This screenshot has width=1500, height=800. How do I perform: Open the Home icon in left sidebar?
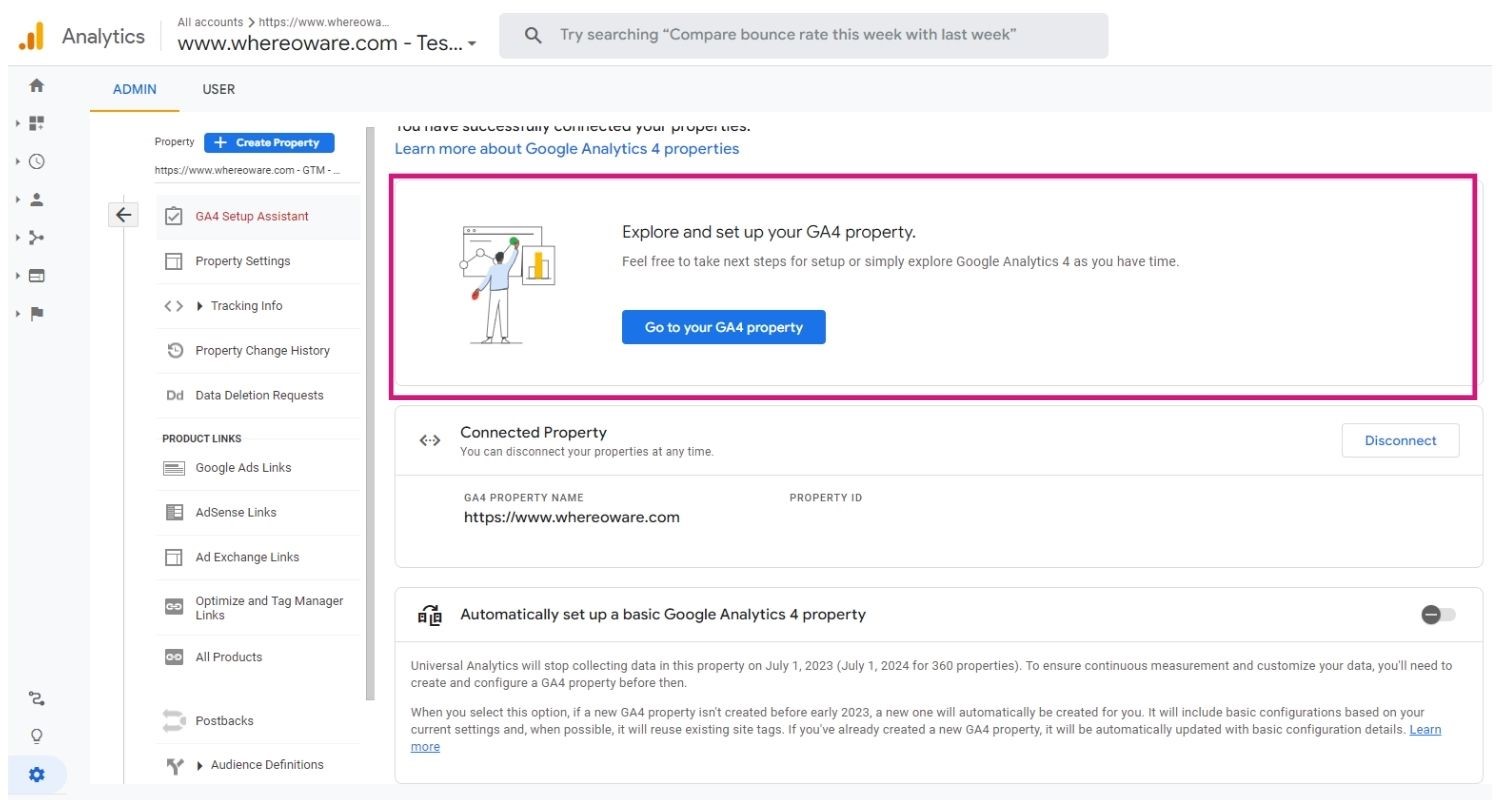coord(37,85)
